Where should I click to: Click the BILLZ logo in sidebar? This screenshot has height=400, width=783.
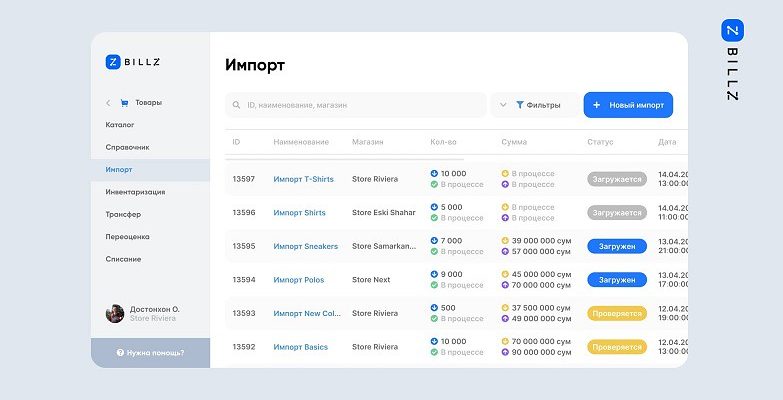pos(132,62)
